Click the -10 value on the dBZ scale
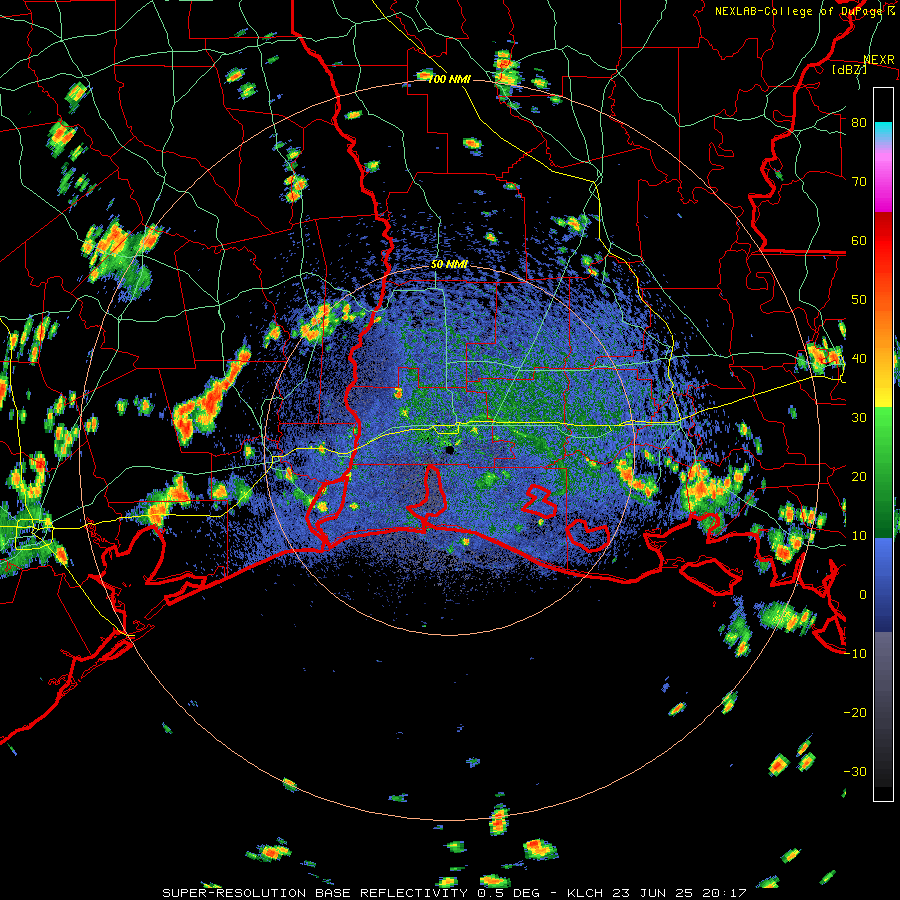This screenshot has height=900, width=900. (x=855, y=654)
